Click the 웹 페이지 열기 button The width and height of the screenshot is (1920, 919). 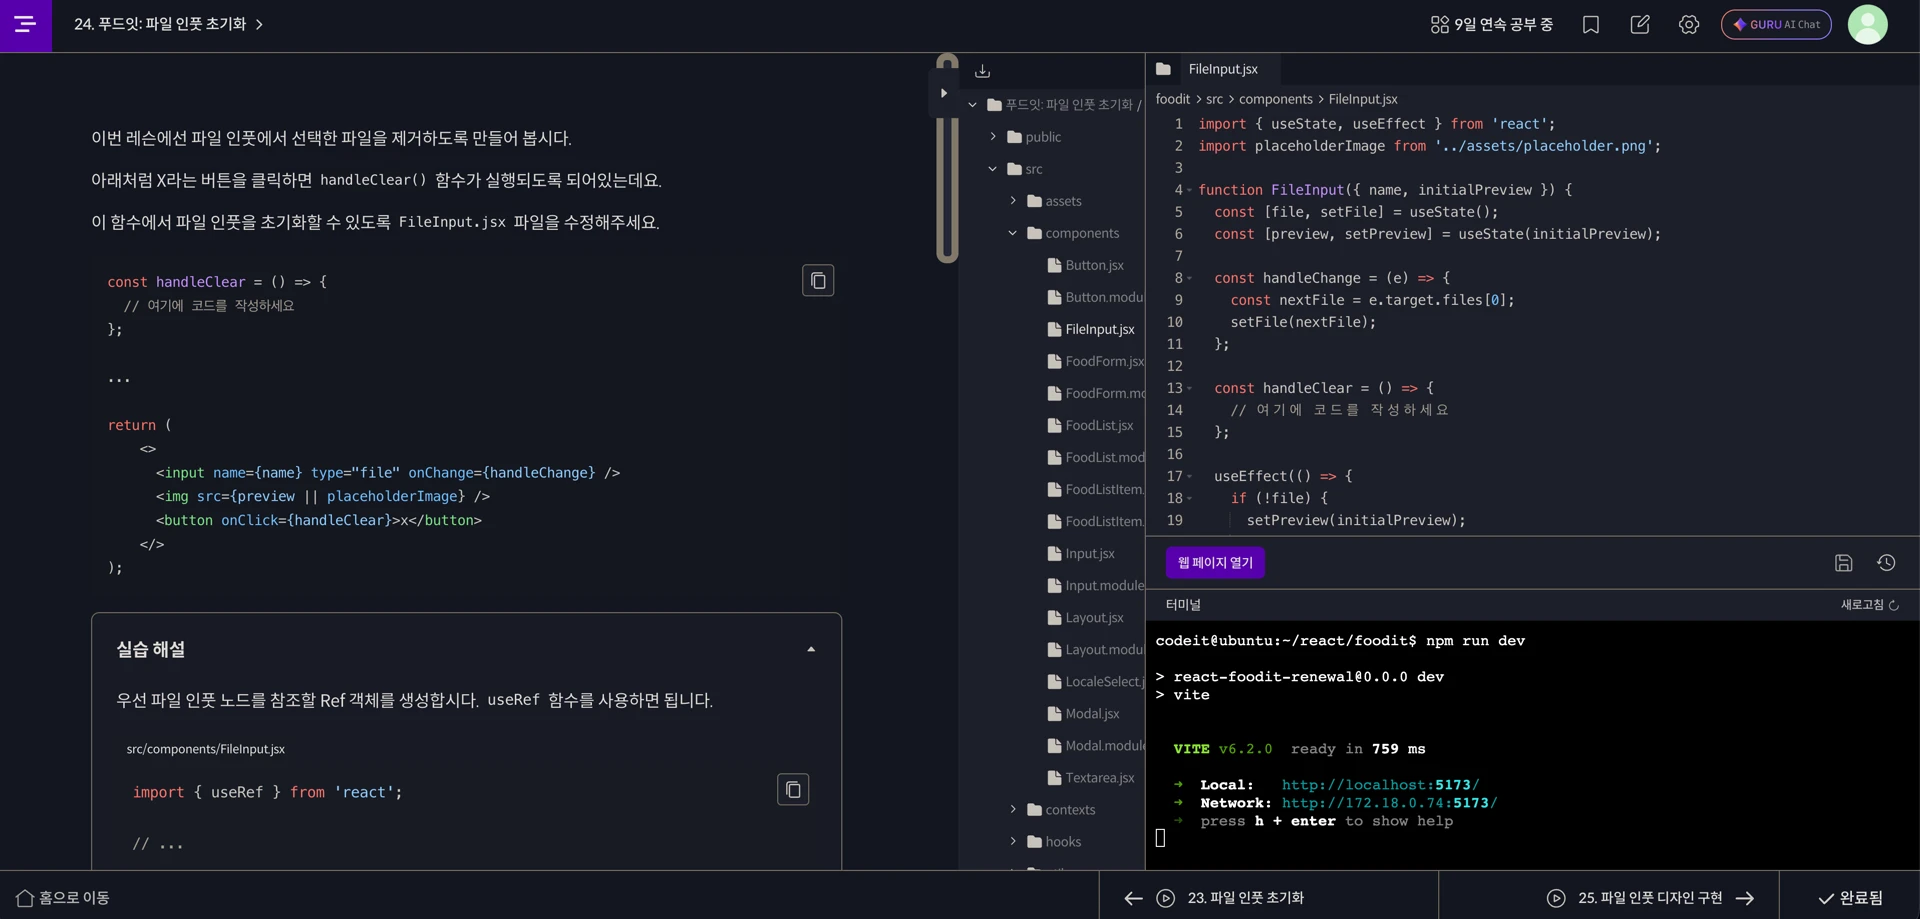(x=1215, y=563)
